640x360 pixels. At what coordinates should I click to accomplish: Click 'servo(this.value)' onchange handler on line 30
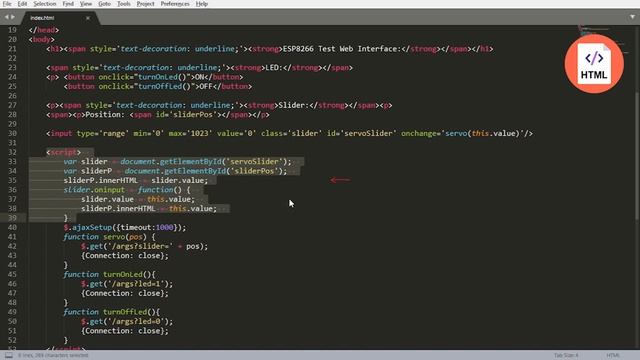[483, 133]
